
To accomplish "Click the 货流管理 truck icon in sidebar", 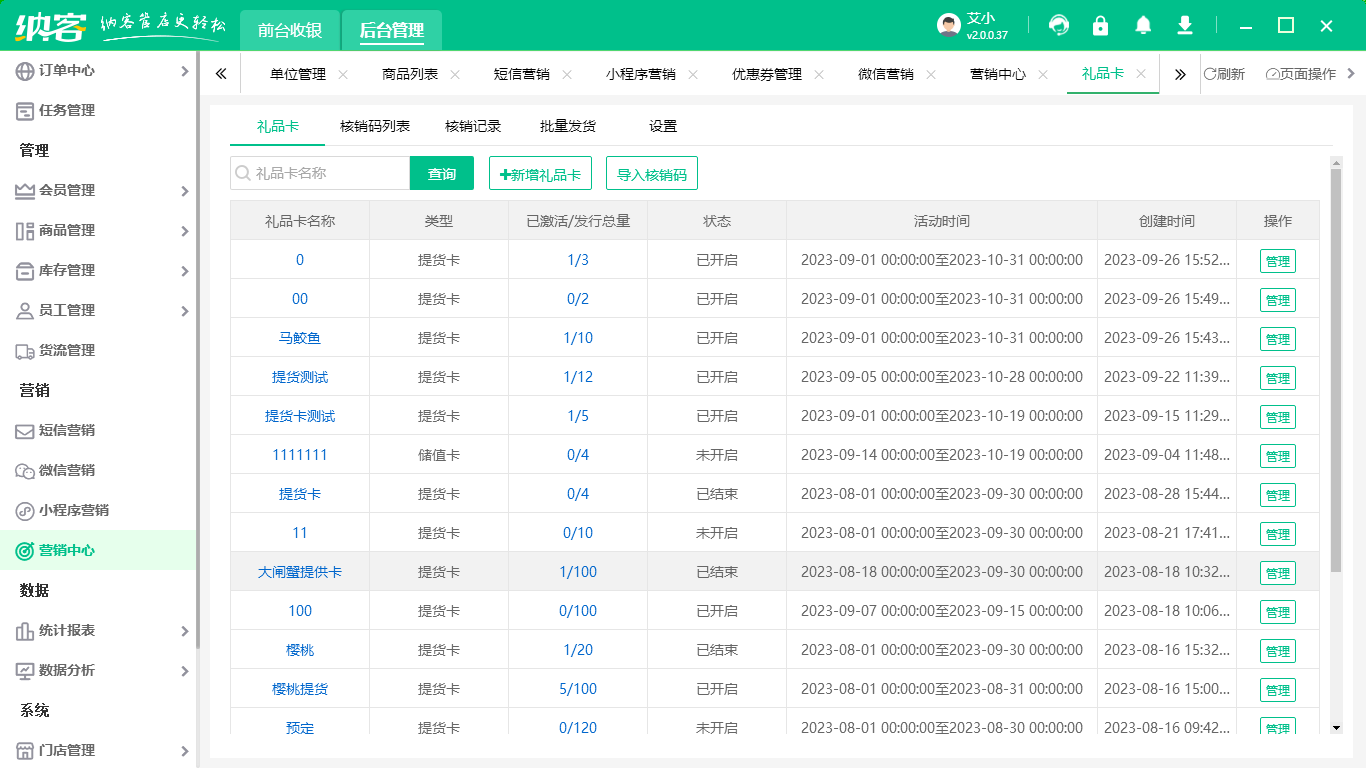I will click(25, 351).
